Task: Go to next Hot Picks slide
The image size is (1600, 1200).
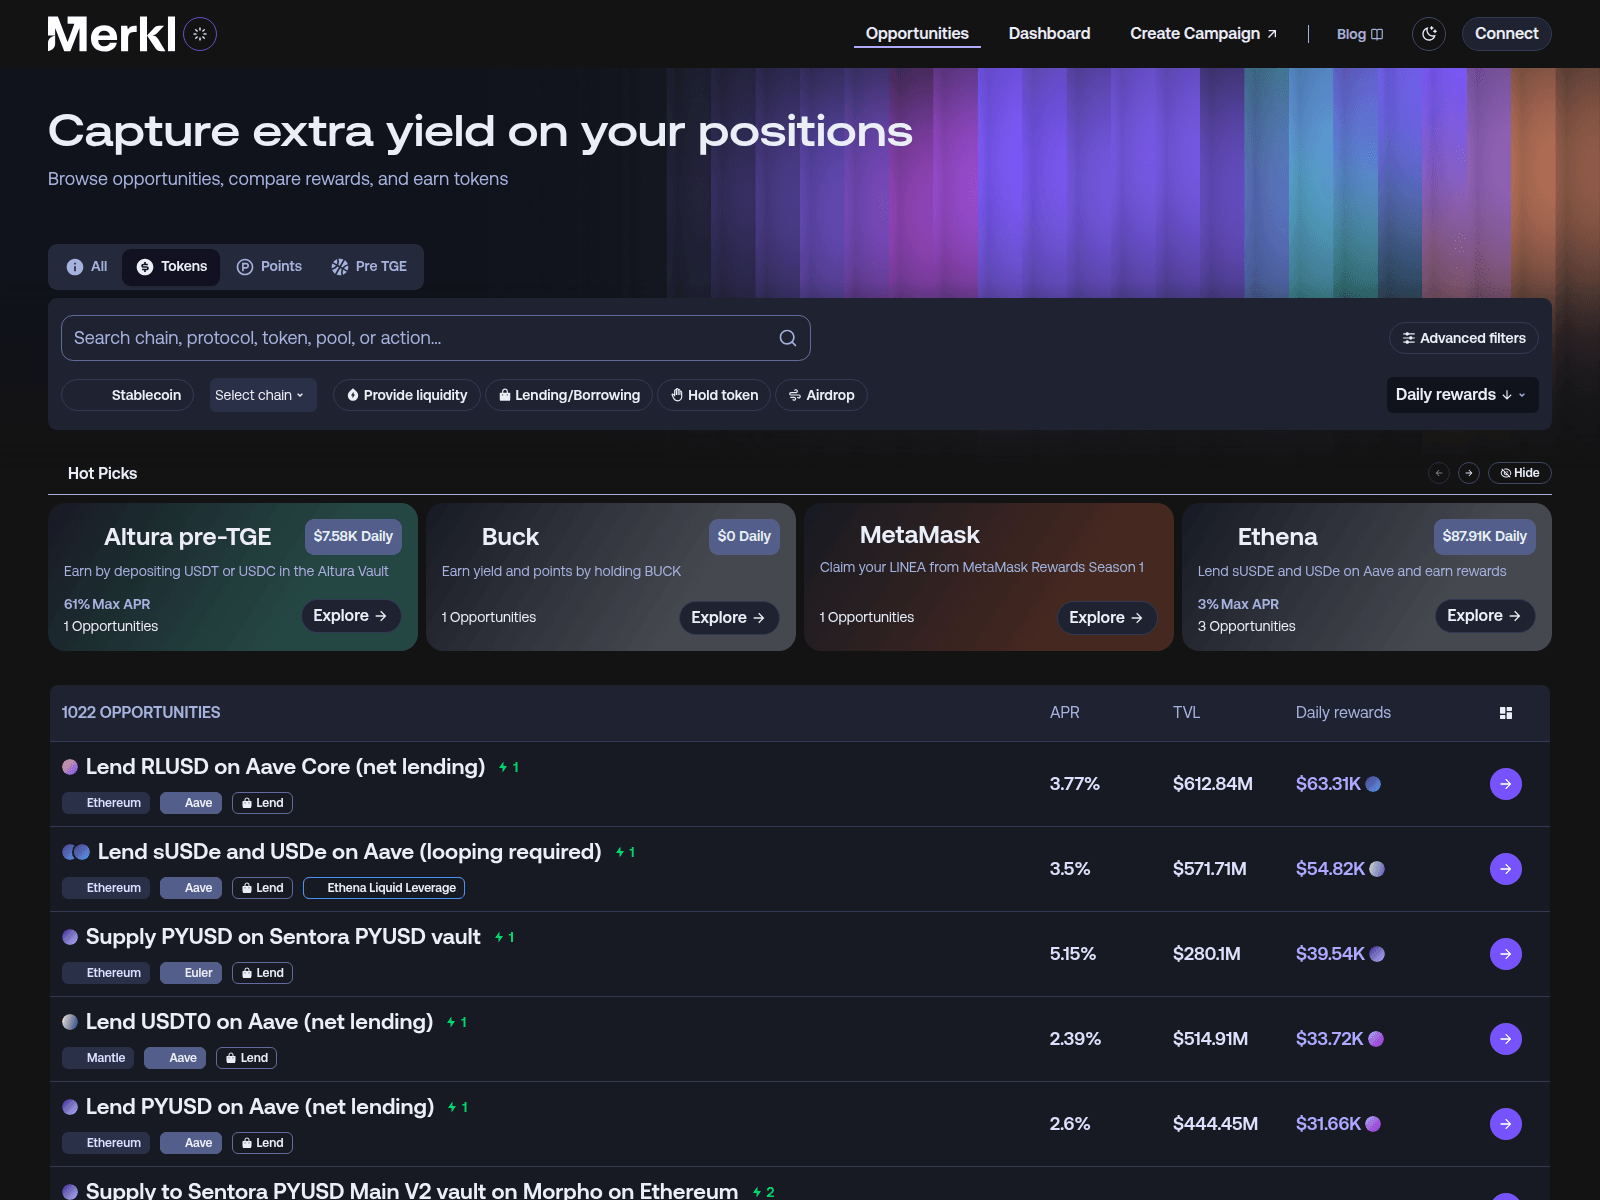Action: 1469,473
